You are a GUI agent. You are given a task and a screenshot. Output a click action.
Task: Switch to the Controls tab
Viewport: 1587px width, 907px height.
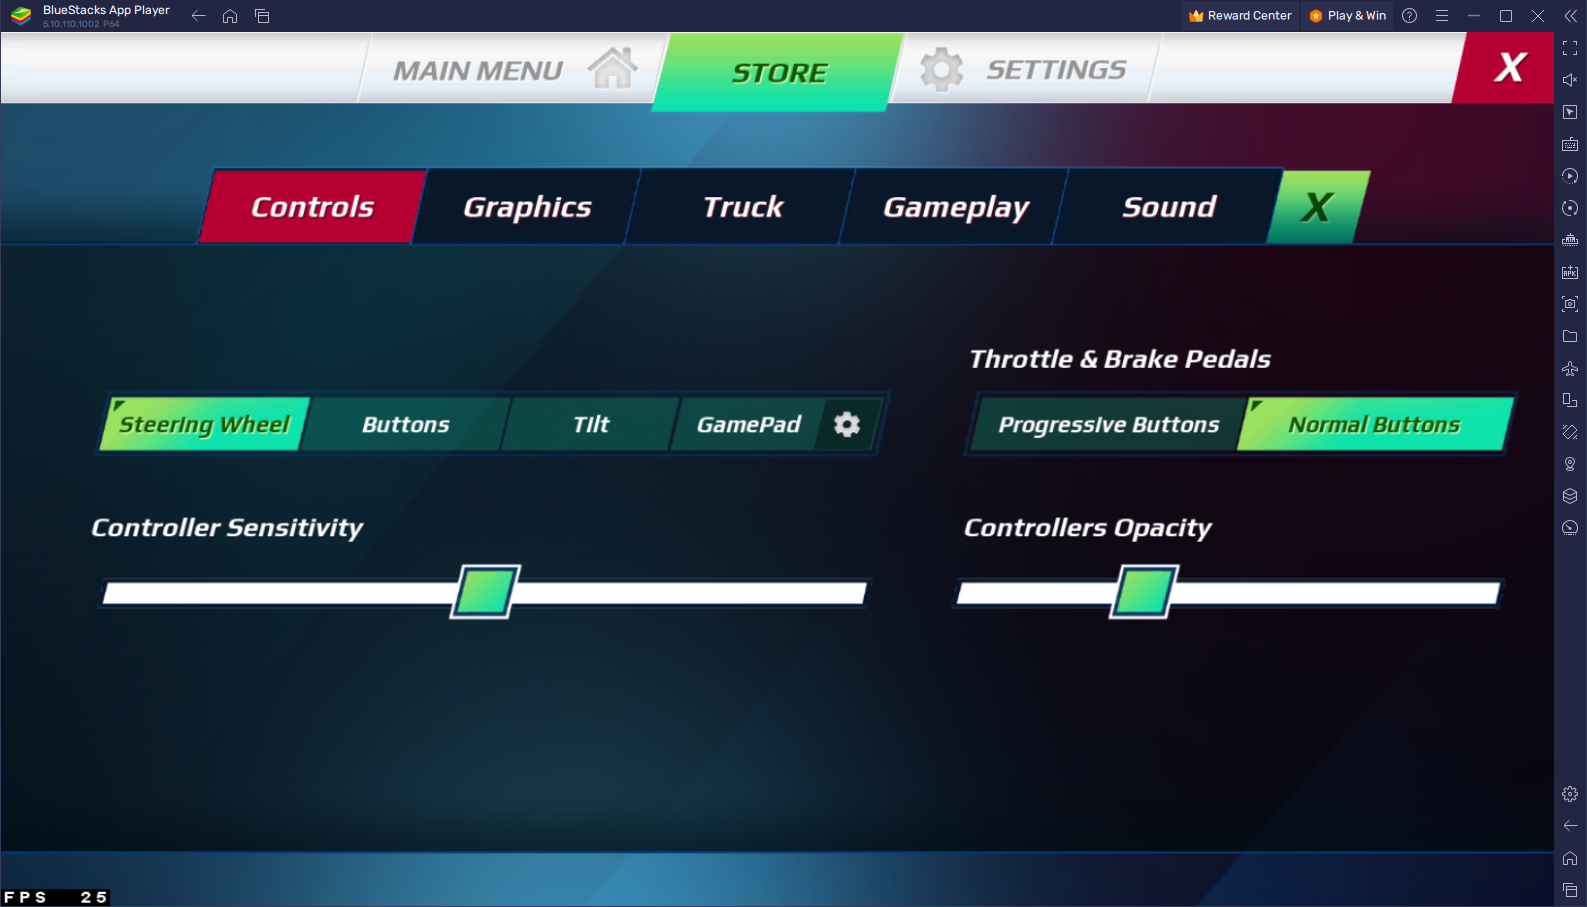313,207
